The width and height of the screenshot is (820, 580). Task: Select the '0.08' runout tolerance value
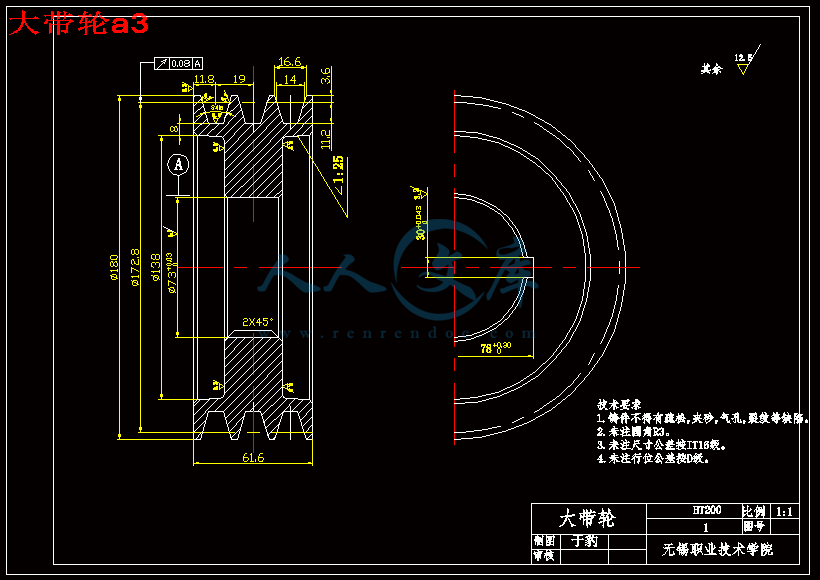pyautogui.click(x=181, y=63)
